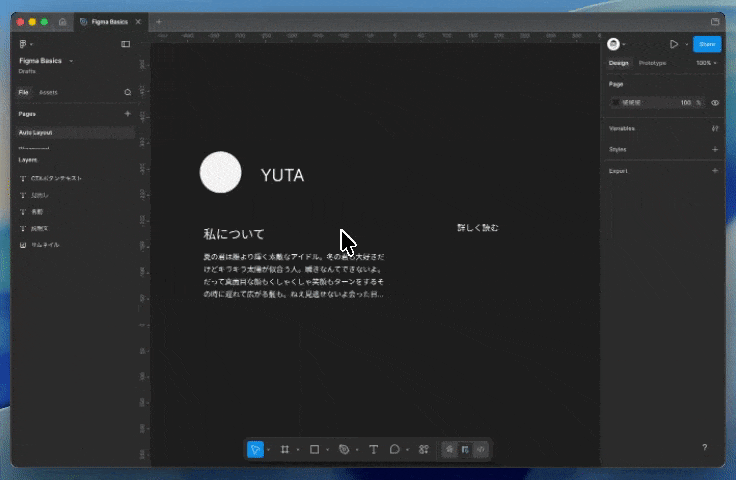This screenshot has width=736, height=480.
Task: Open the Figma Basics file name dropdown
Action: (x=71, y=61)
